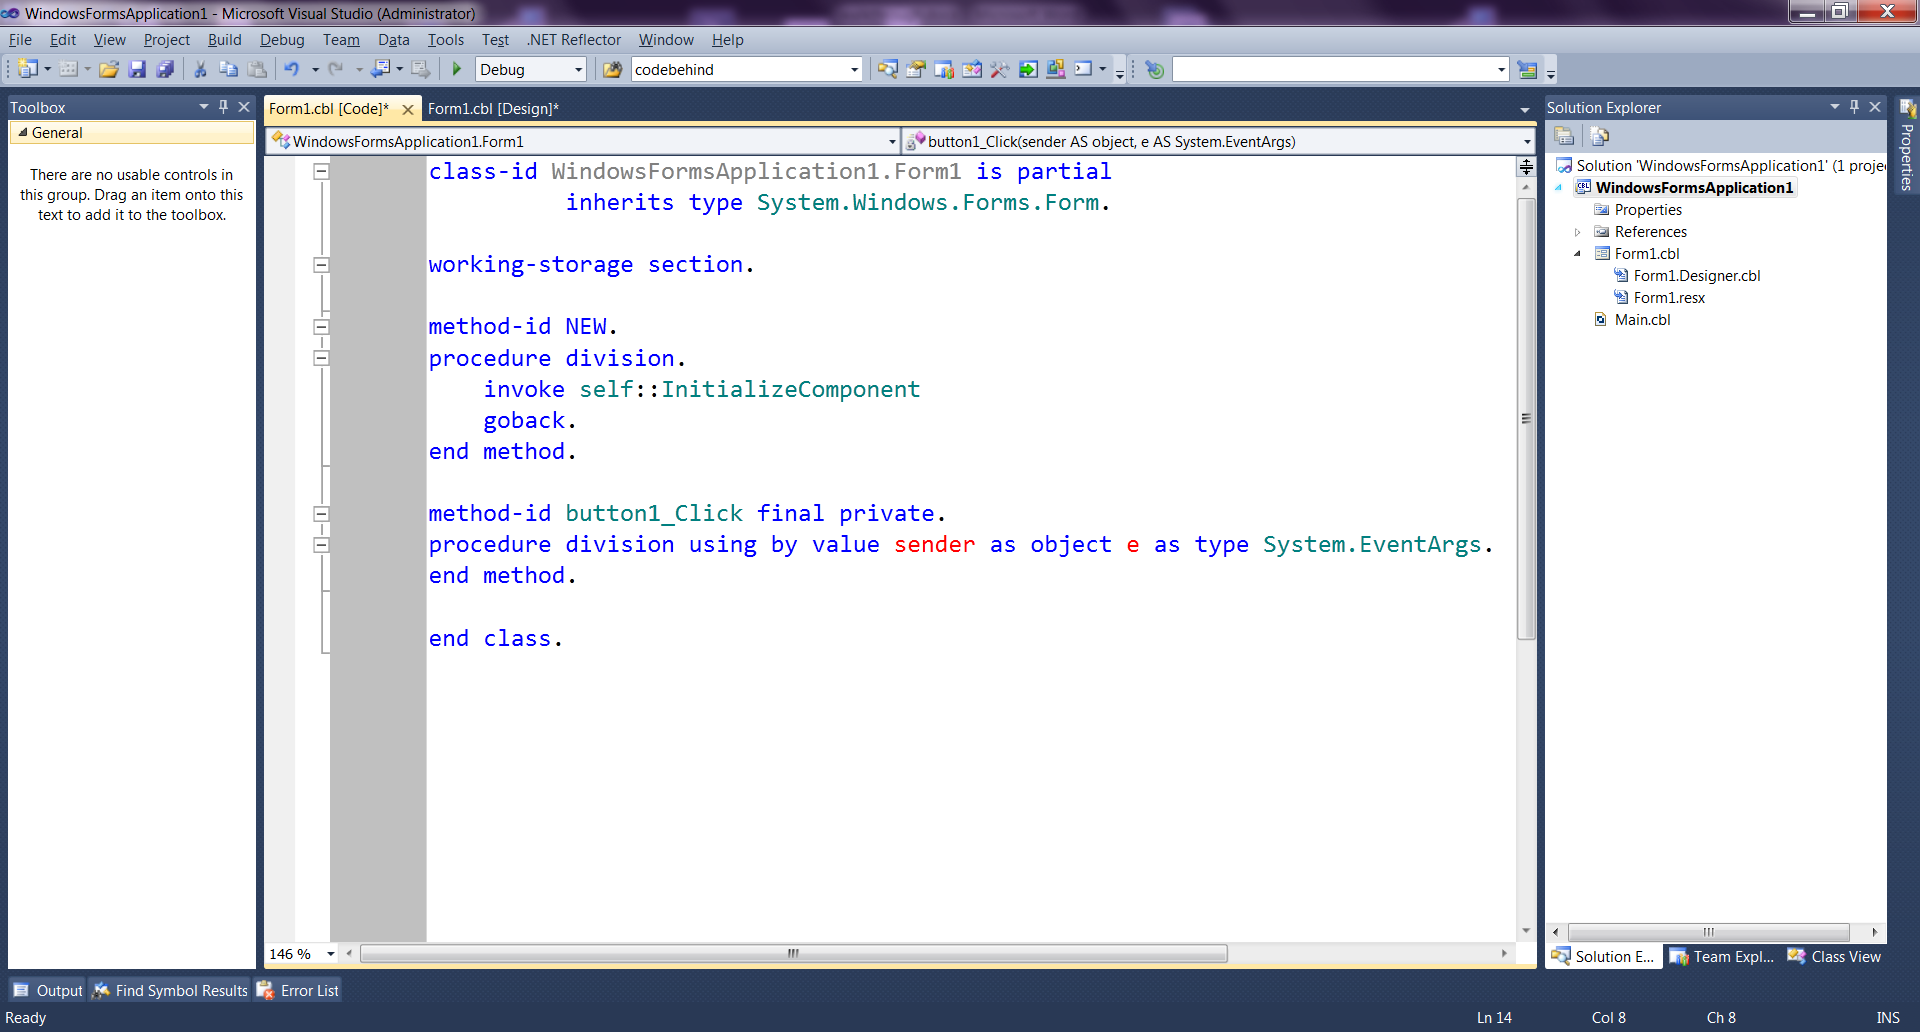Click the Find in Files icon
The width and height of the screenshot is (1920, 1032).
point(612,69)
